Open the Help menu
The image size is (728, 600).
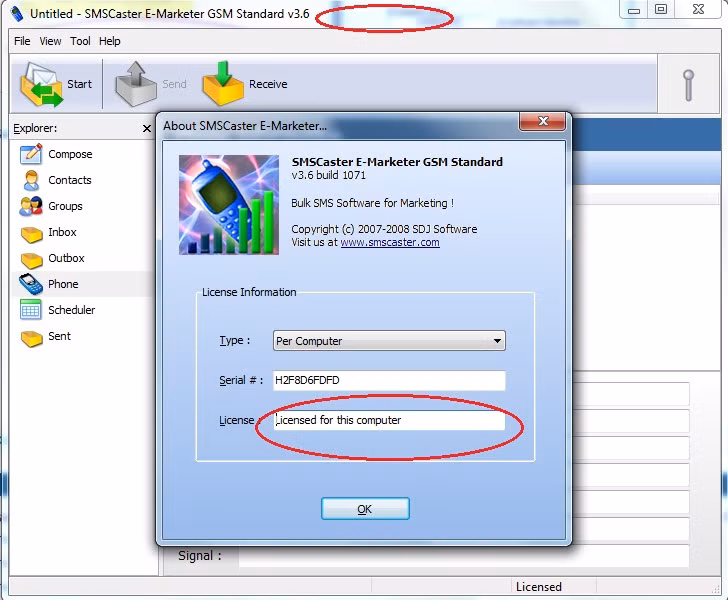(110, 41)
